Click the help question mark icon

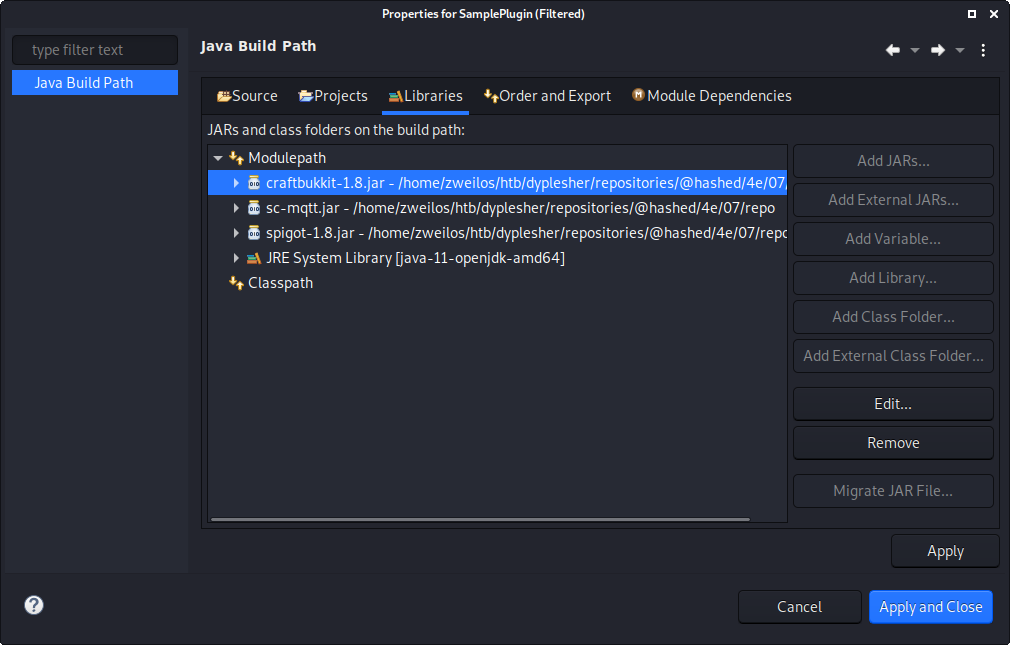click(x=34, y=605)
